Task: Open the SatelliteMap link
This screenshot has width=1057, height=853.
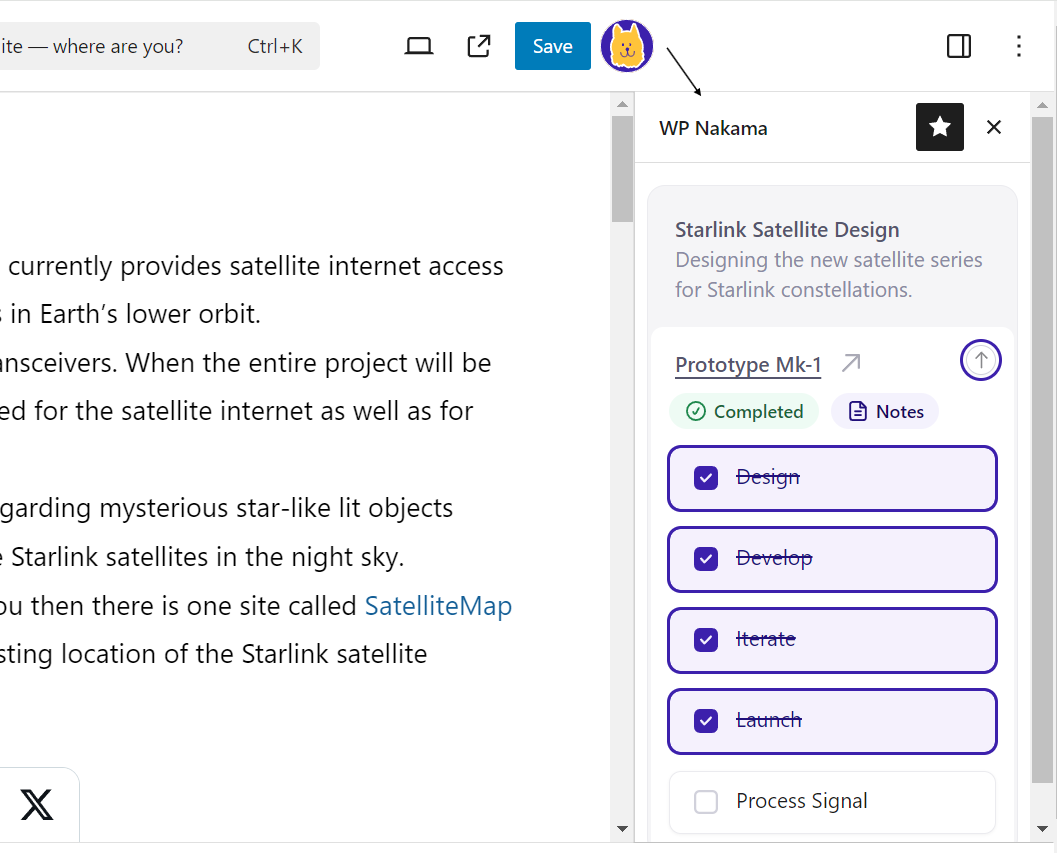Action: tap(438, 606)
